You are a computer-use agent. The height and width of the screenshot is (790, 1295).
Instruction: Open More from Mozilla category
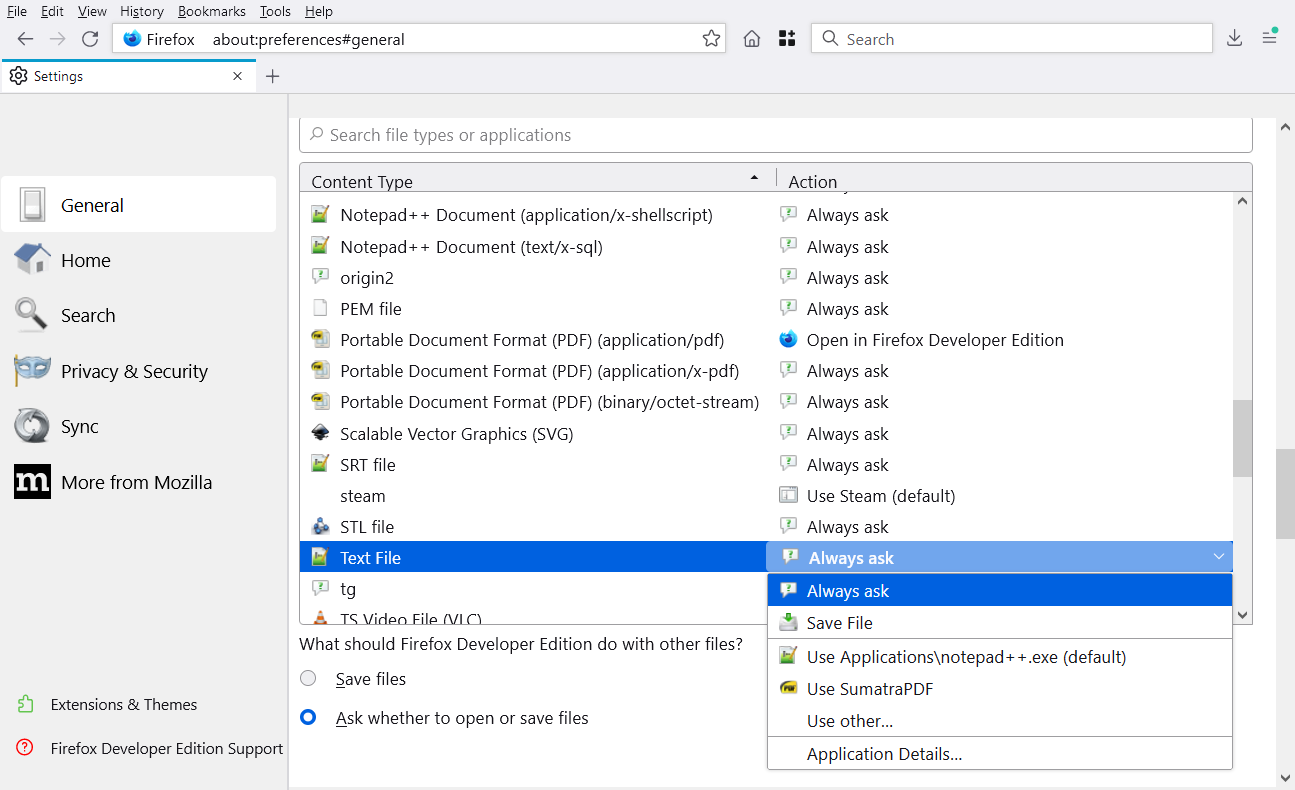pyautogui.click(x=139, y=482)
